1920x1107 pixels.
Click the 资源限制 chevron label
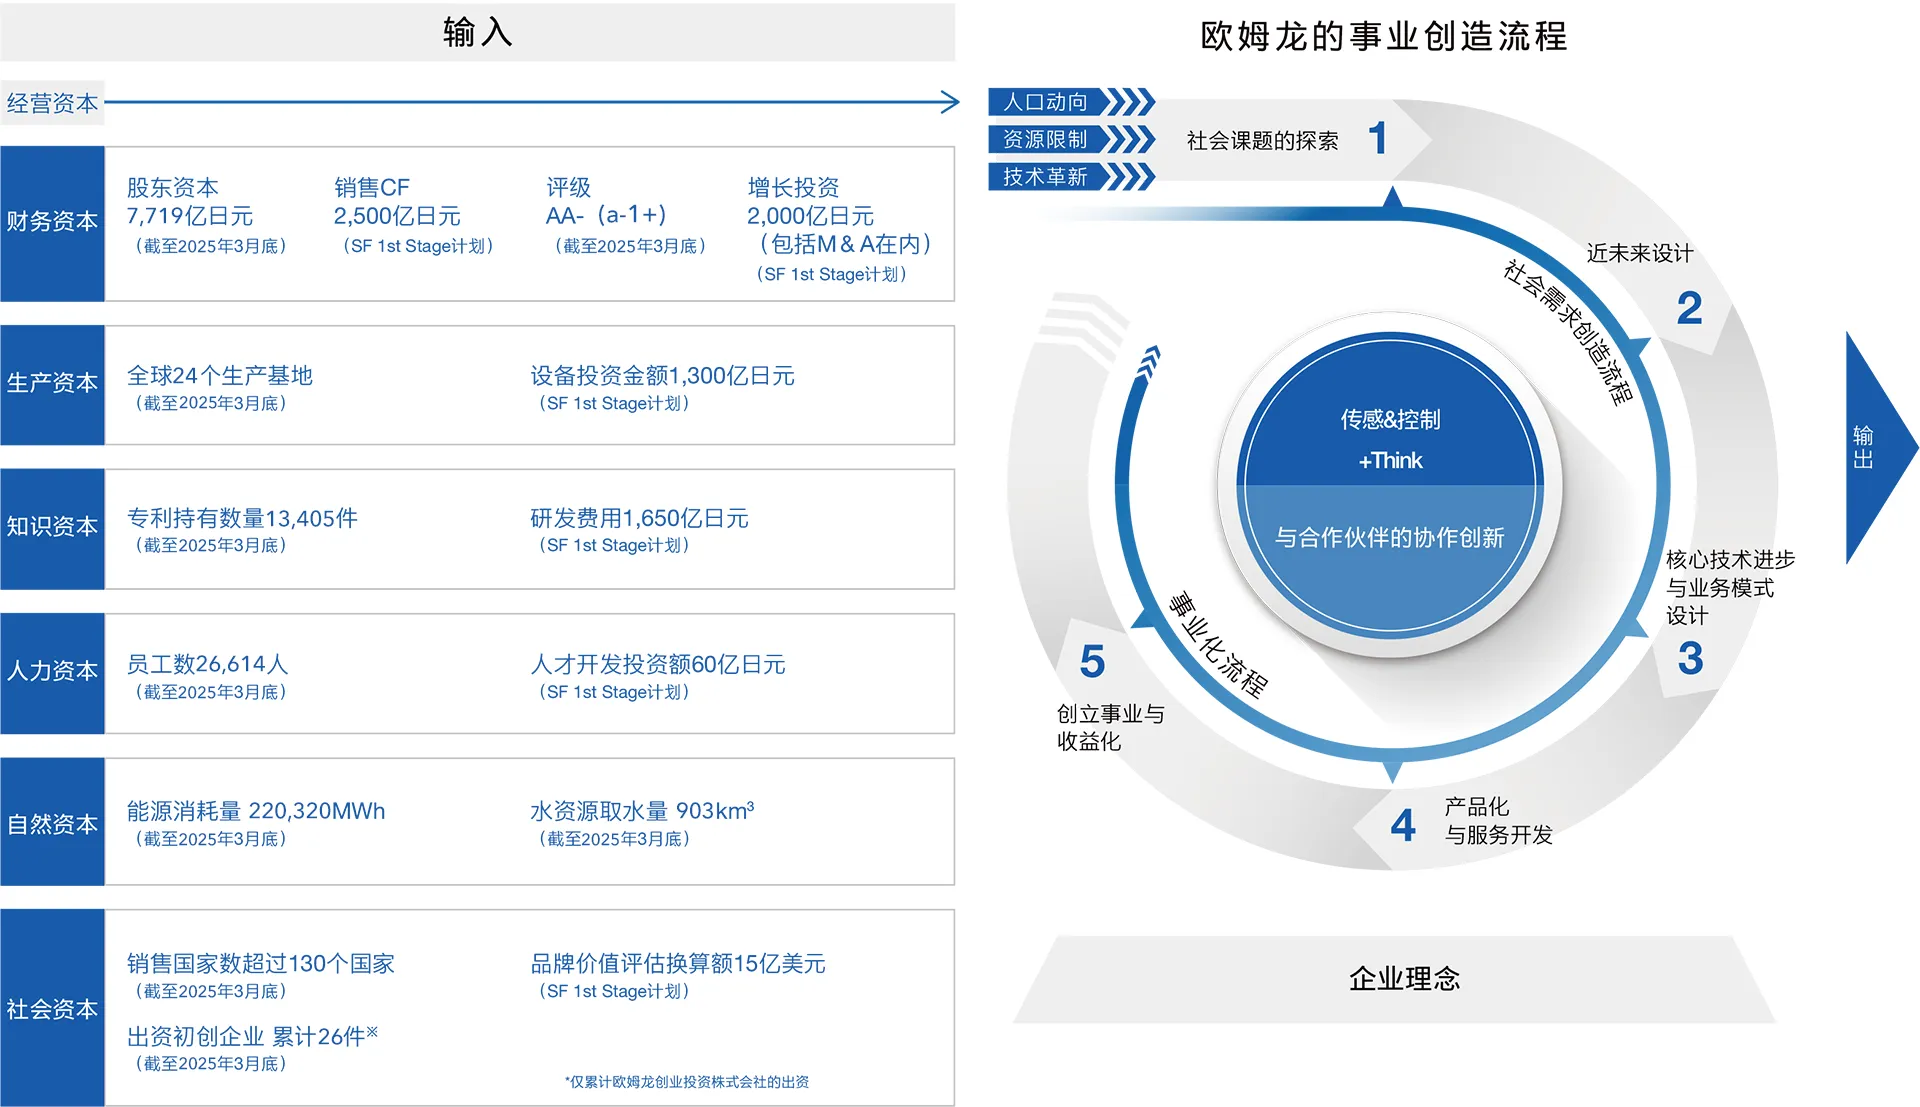point(1046,139)
